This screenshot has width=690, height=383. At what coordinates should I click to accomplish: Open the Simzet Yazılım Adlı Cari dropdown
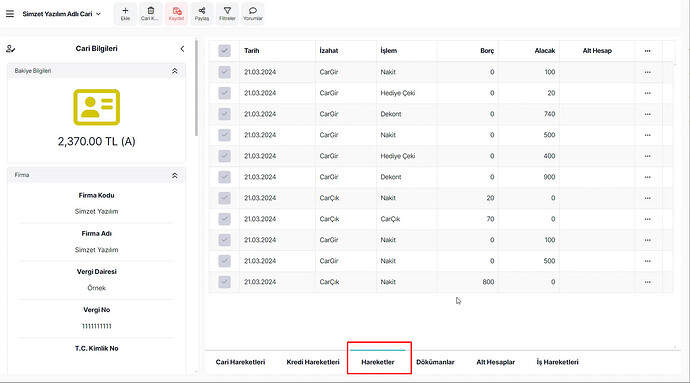pyautogui.click(x=62, y=14)
